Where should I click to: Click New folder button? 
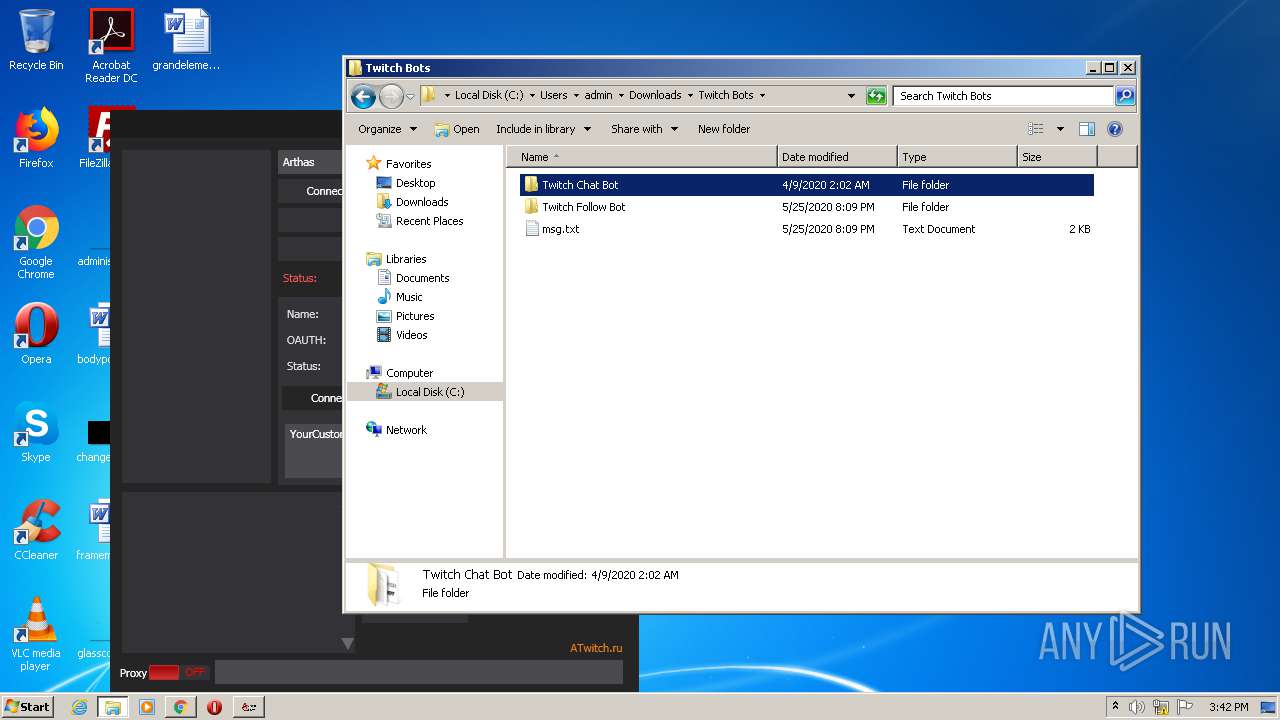click(x=724, y=129)
